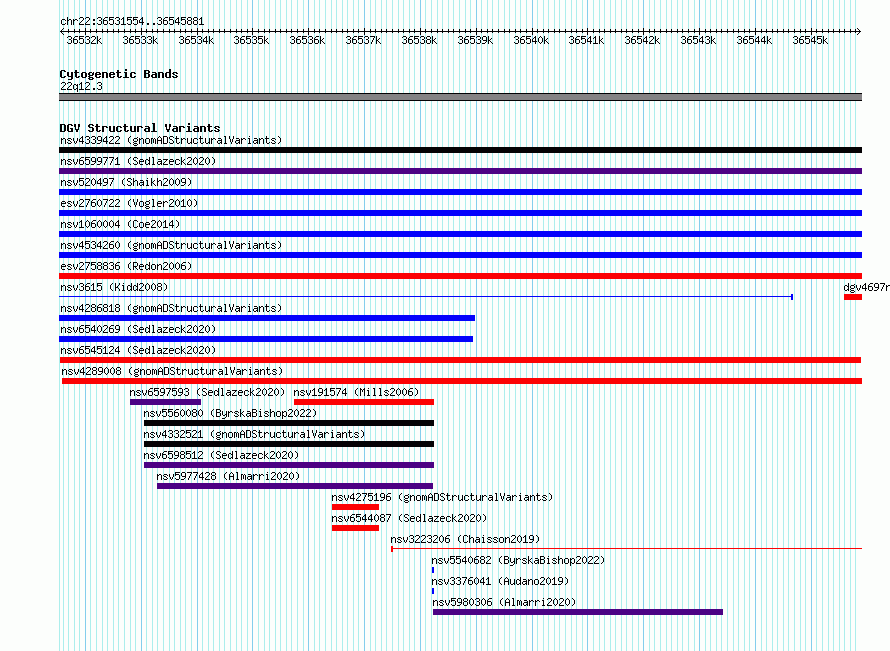This screenshot has height=651, width=890.
Task: Open nsv6544087 (Sedlazeck2020) variant label
Action: [409, 518]
